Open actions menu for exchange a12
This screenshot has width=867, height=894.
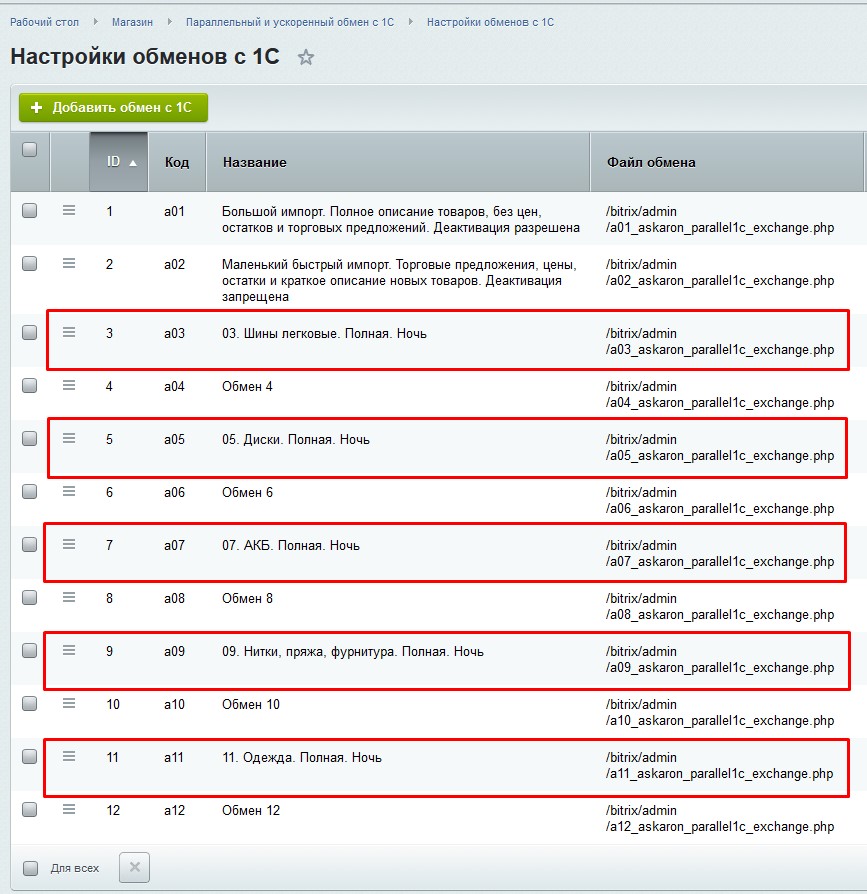coord(68,810)
